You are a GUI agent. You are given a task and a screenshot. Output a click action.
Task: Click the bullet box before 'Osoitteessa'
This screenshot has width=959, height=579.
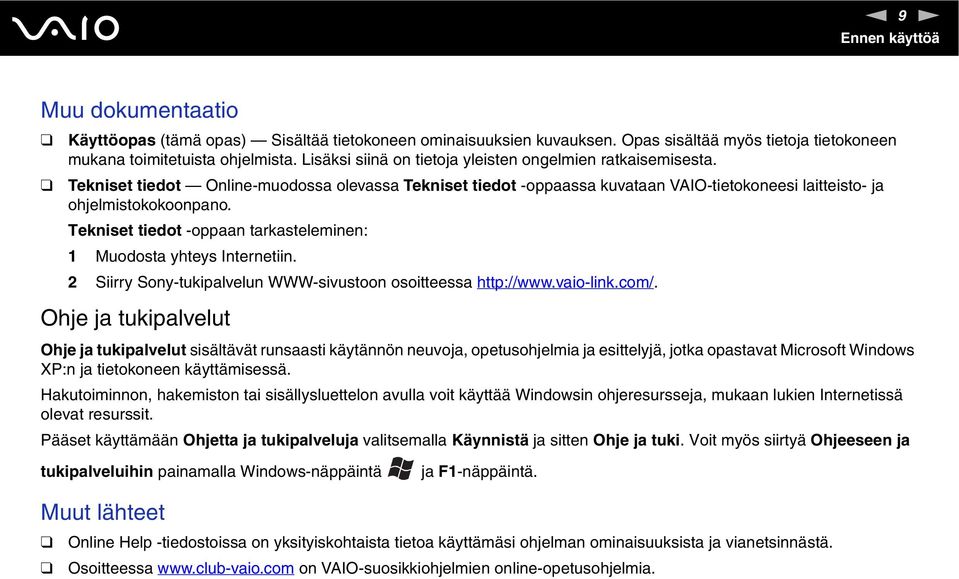[46, 568]
